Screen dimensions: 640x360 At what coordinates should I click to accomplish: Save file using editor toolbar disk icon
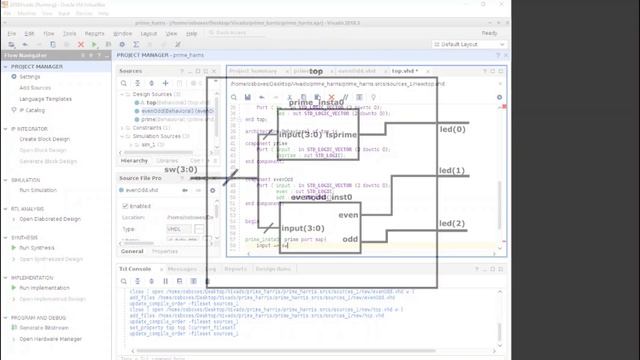(248, 97)
